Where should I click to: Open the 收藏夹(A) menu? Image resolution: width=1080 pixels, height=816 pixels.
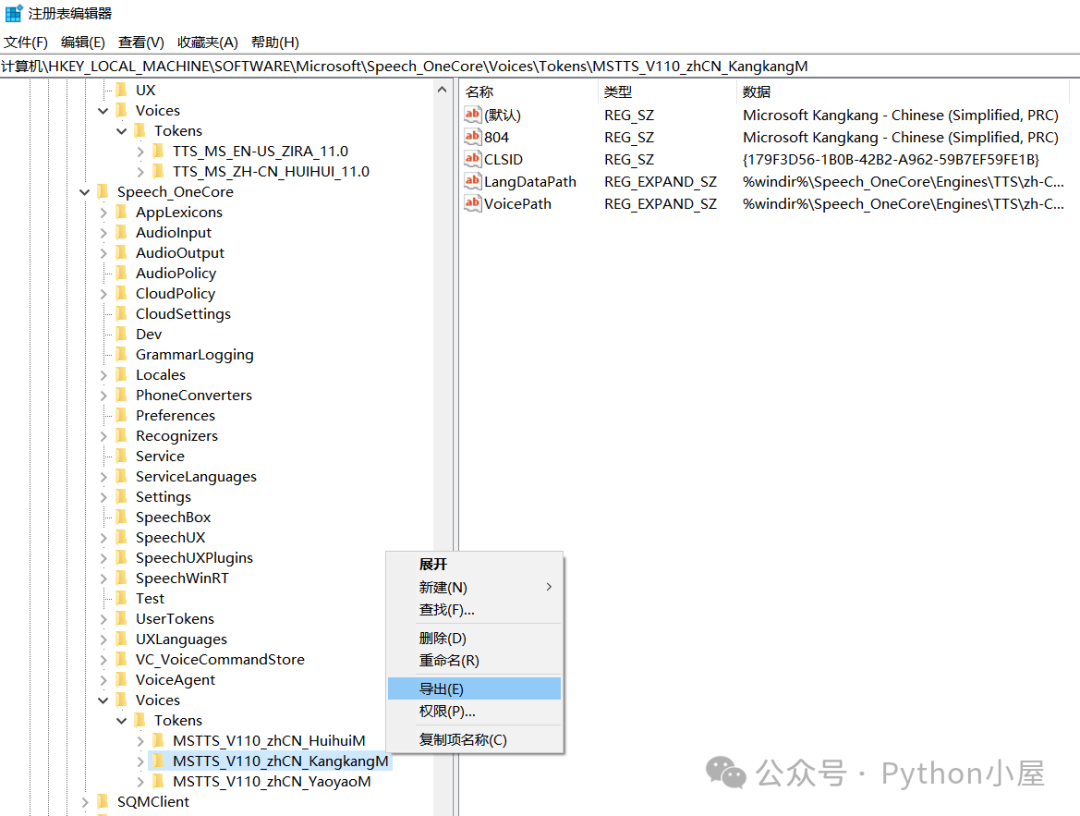207,42
